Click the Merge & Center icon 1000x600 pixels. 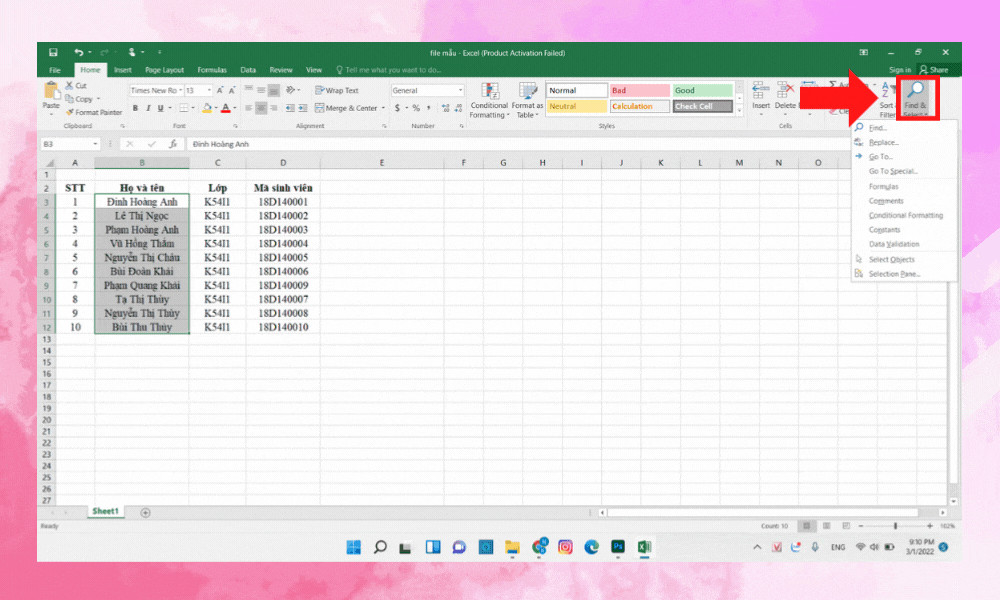346,108
